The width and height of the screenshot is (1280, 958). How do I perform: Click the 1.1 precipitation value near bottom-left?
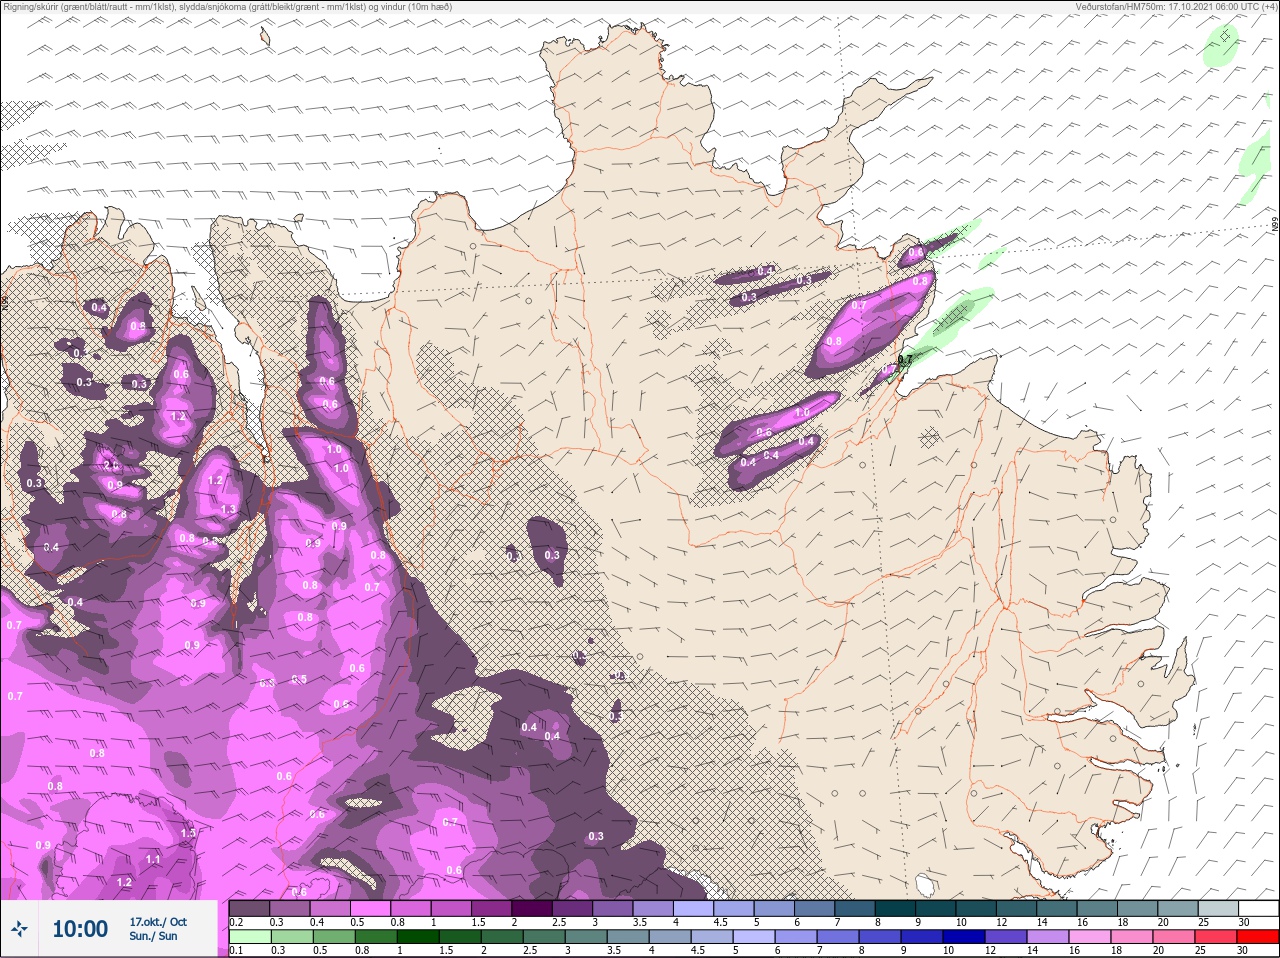coord(153,860)
